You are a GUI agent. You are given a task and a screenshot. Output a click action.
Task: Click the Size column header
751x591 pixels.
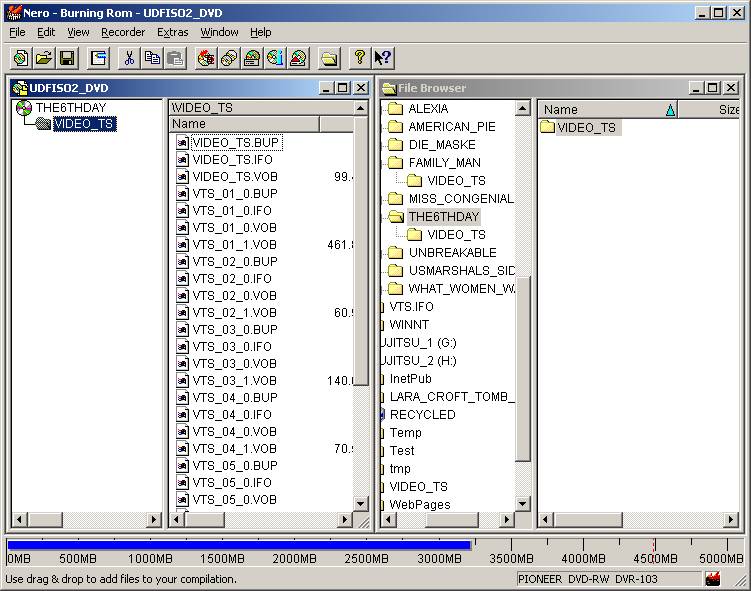pyautogui.click(x=728, y=110)
